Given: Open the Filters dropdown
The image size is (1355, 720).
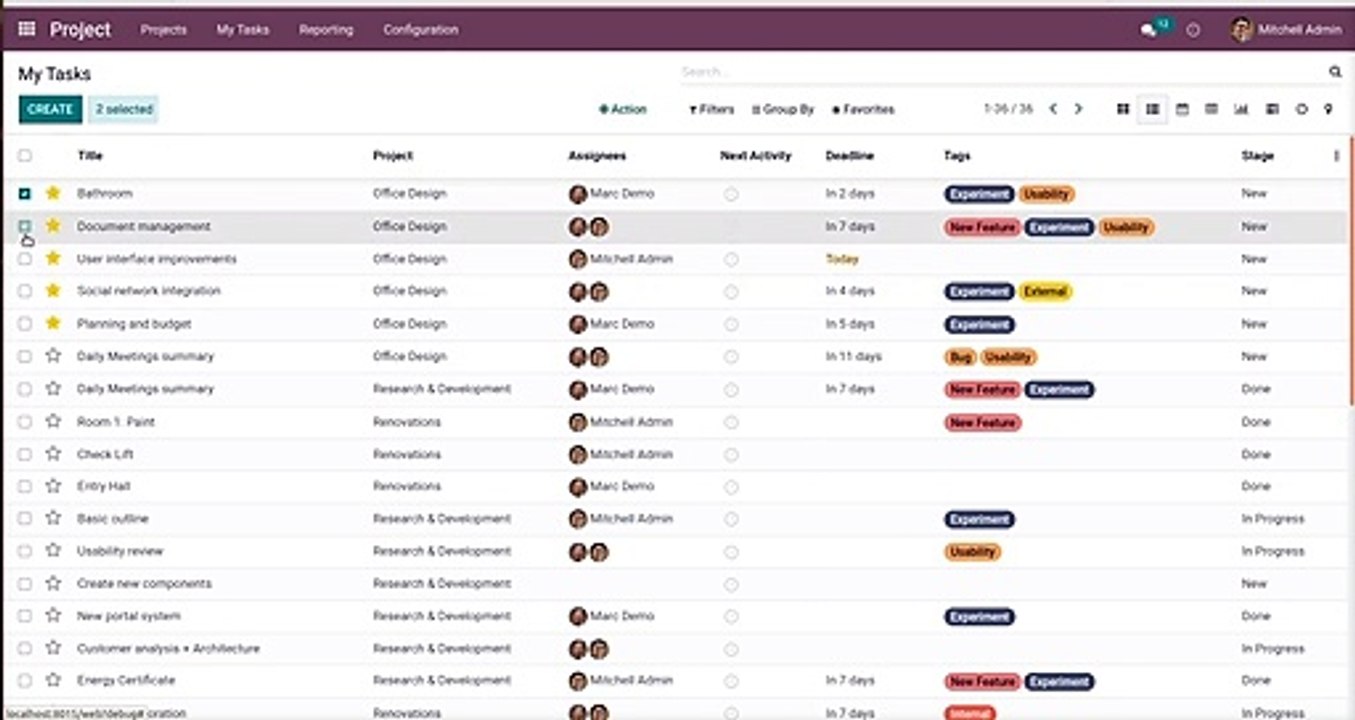Looking at the screenshot, I should pyautogui.click(x=712, y=109).
